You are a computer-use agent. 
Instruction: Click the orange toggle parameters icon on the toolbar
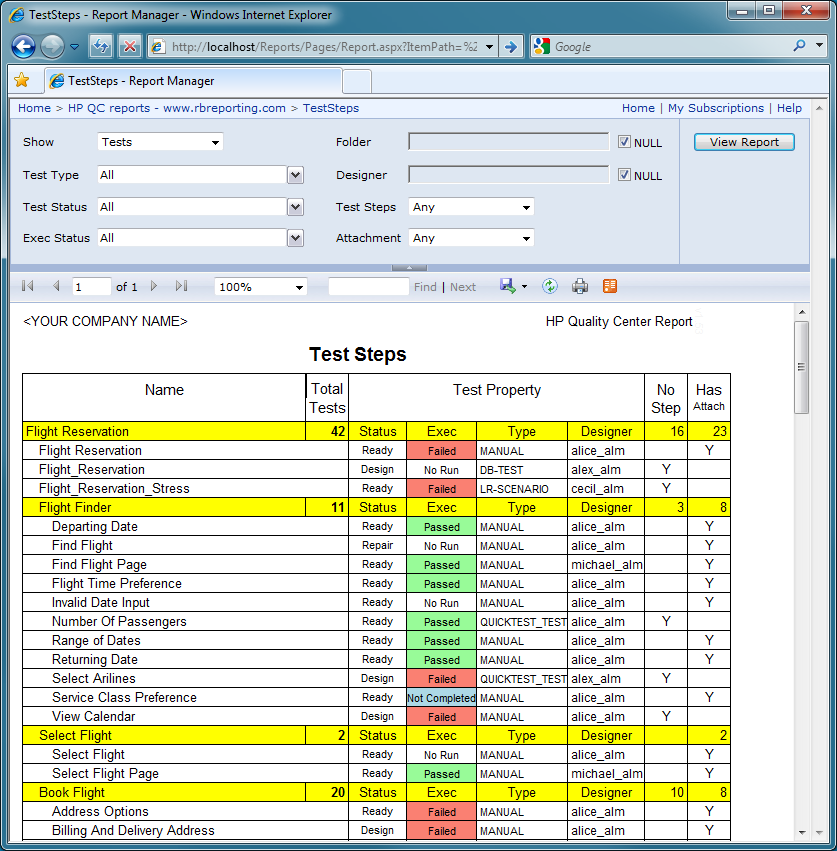[x=609, y=286]
